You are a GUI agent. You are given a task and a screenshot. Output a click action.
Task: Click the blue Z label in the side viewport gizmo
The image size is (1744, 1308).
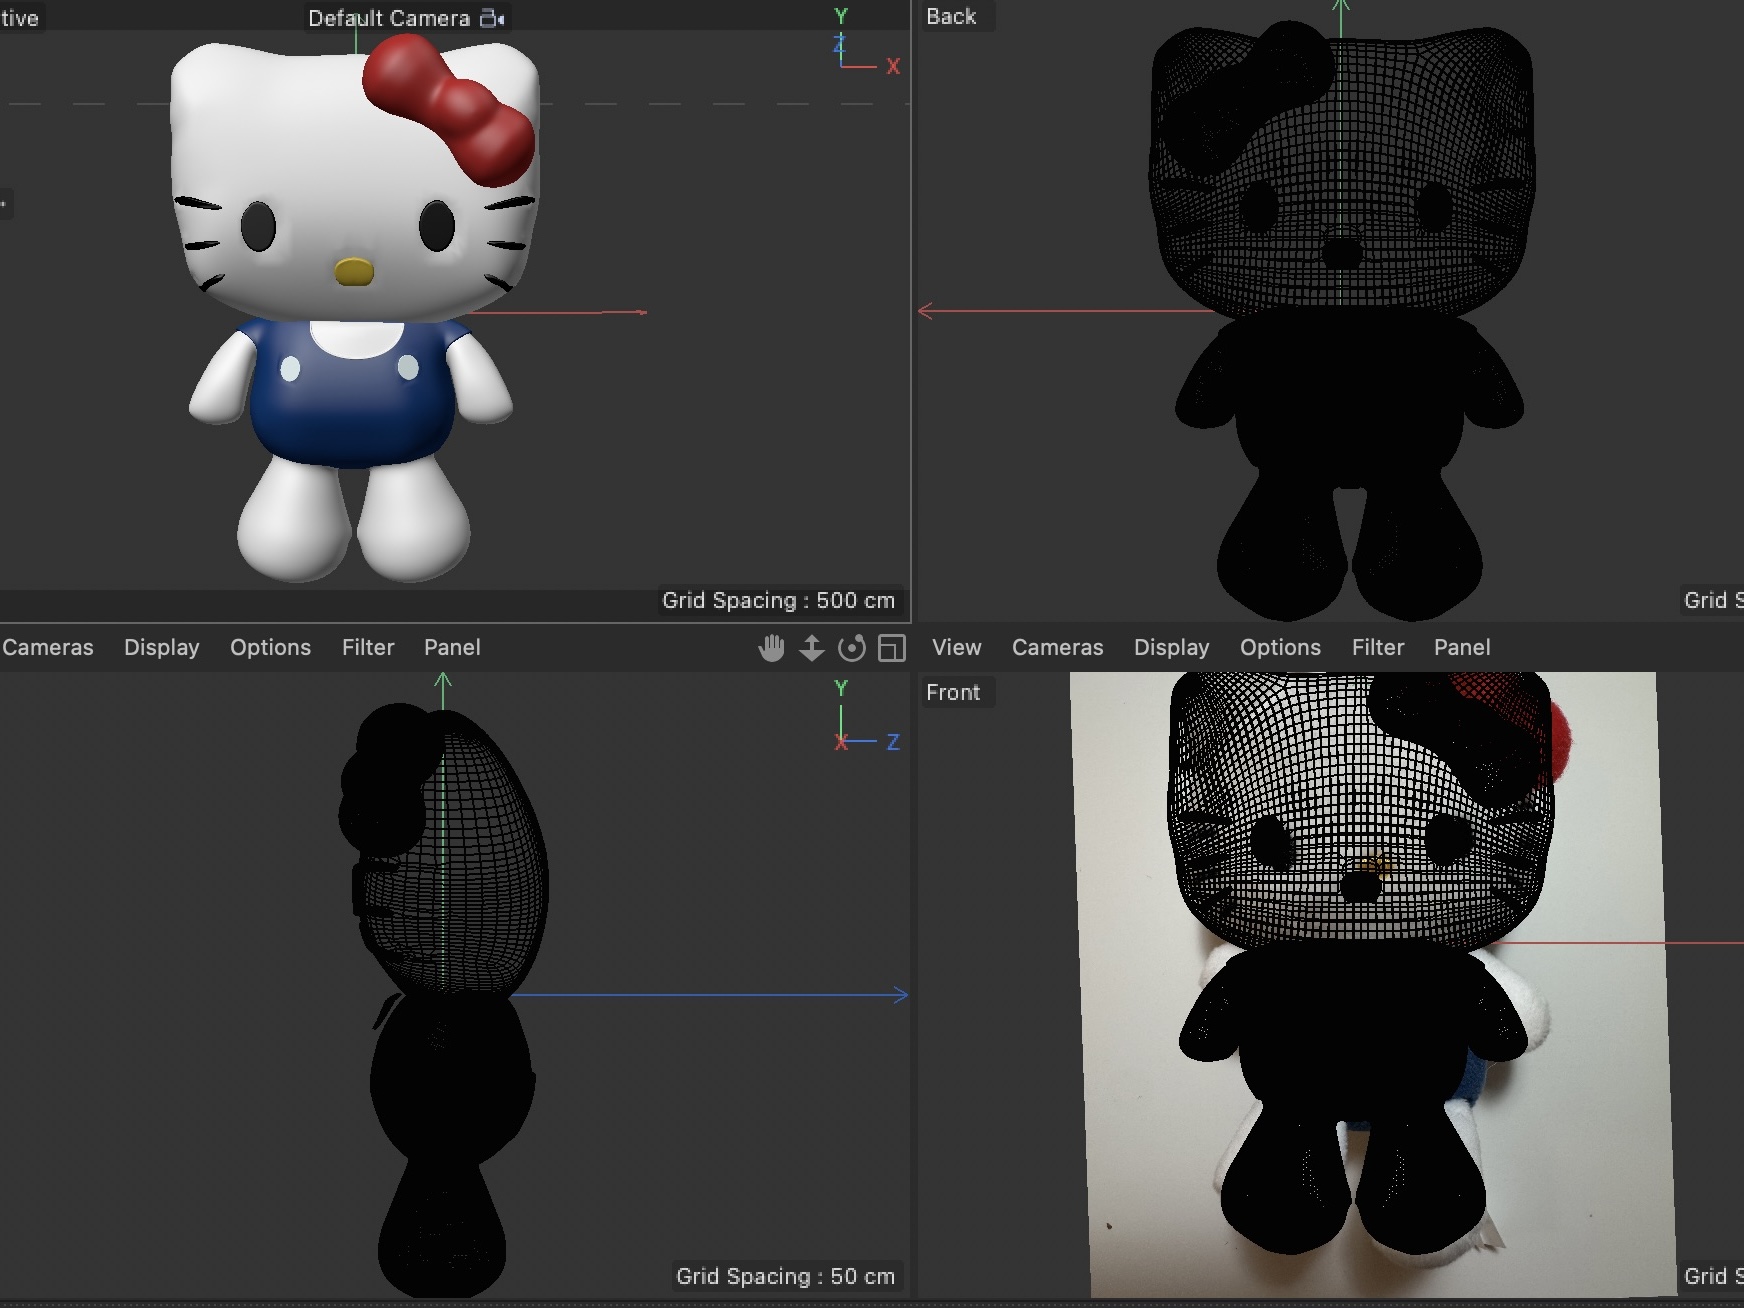tap(893, 741)
